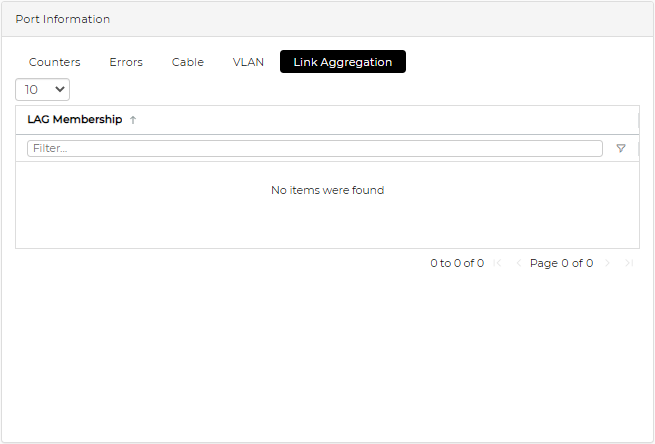Open the page size dropdown showing 10
The width and height of the screenshot is (655, 444).
pos(43,90)
